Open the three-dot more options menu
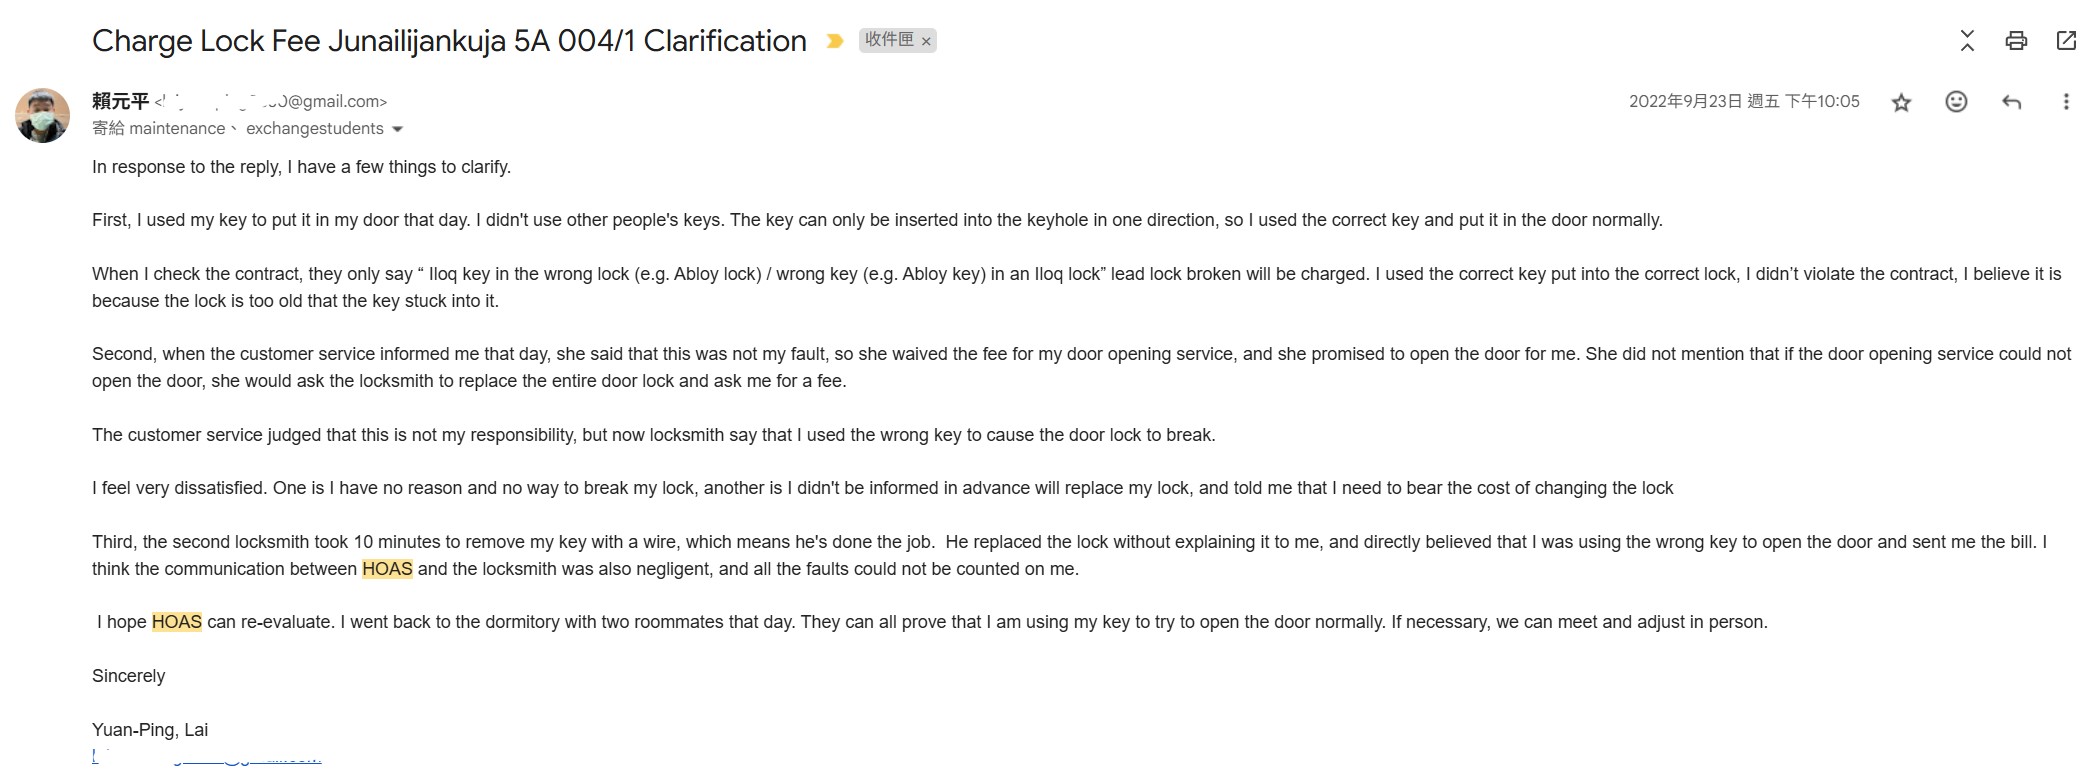Screen dimensions: 2095x781 pyautogui.click(x=2066, y=102)
